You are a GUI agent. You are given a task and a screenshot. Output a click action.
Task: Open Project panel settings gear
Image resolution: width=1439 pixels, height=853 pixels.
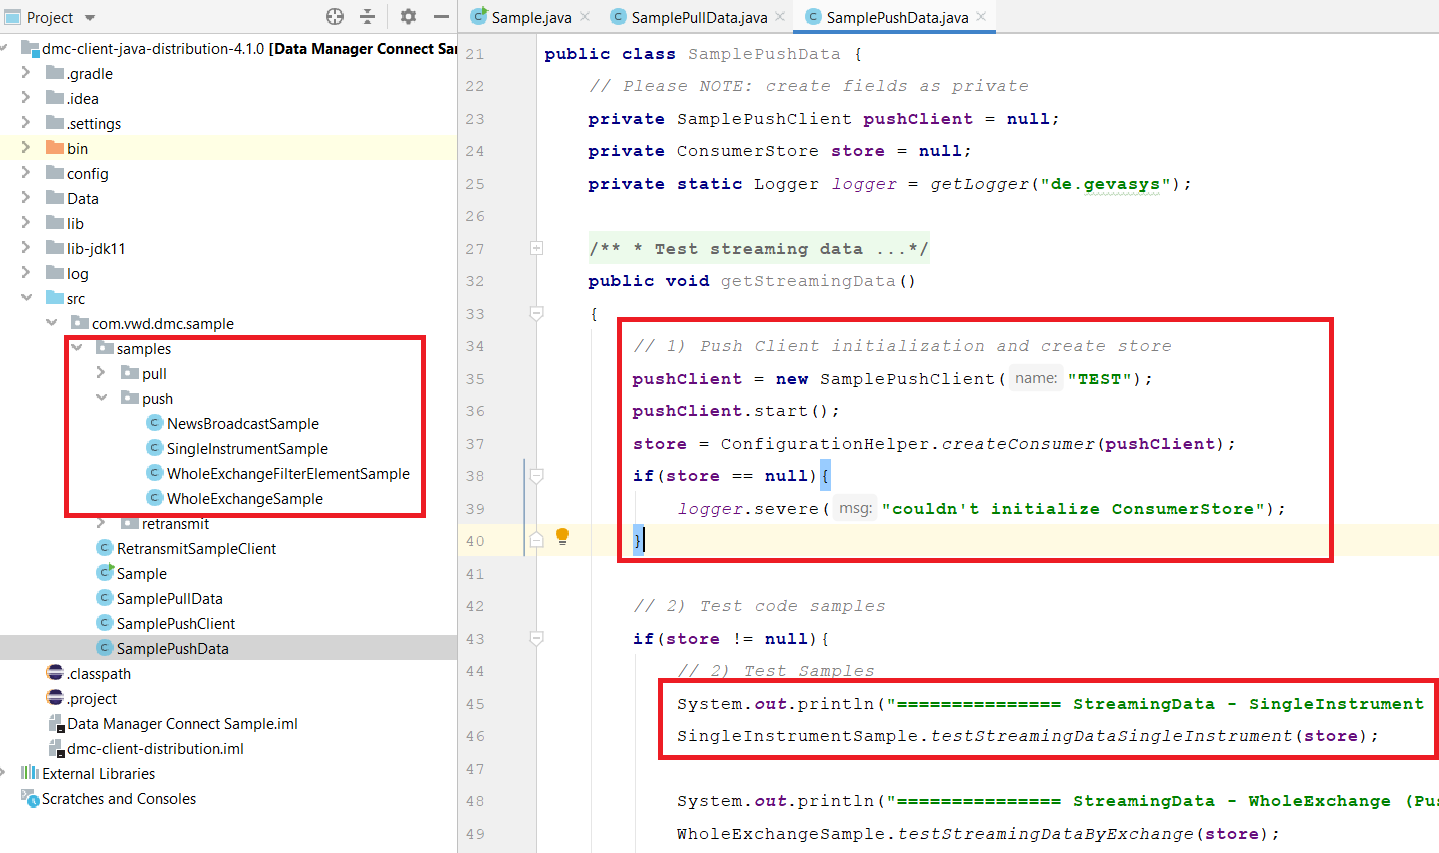pyautogui.click(x=408, y=17)
